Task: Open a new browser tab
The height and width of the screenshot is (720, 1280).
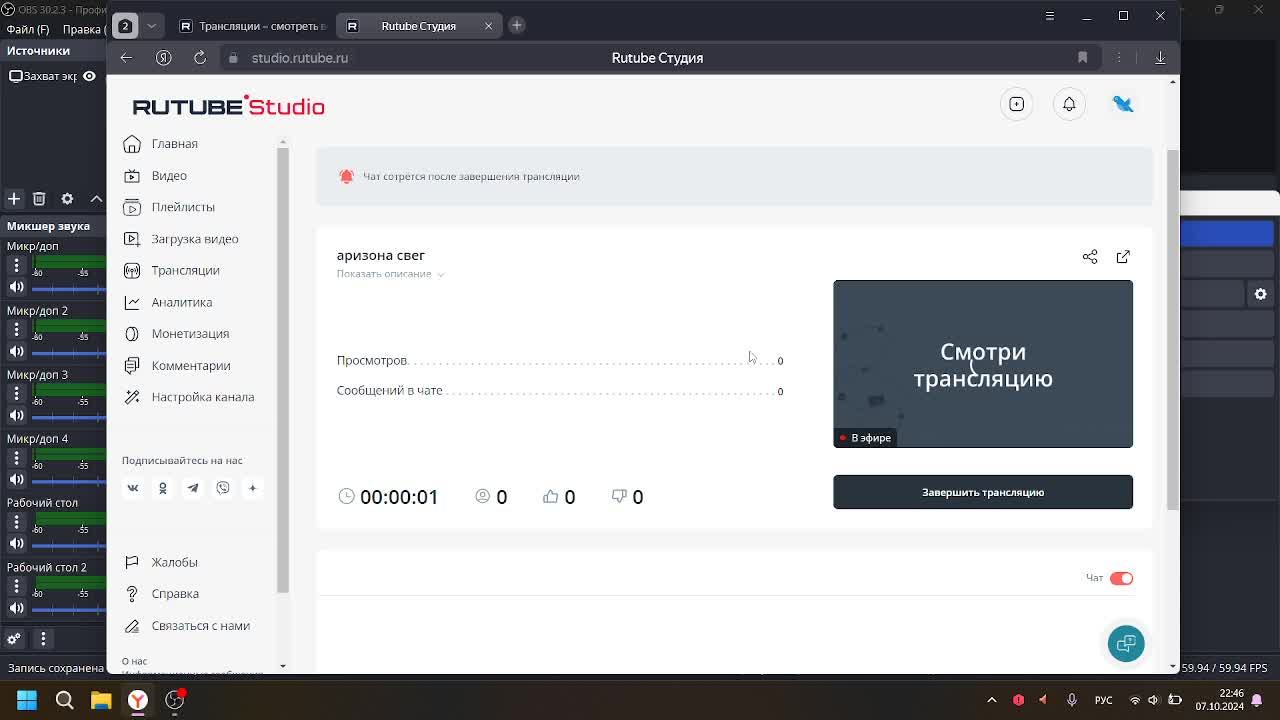Action: [517, 25]
